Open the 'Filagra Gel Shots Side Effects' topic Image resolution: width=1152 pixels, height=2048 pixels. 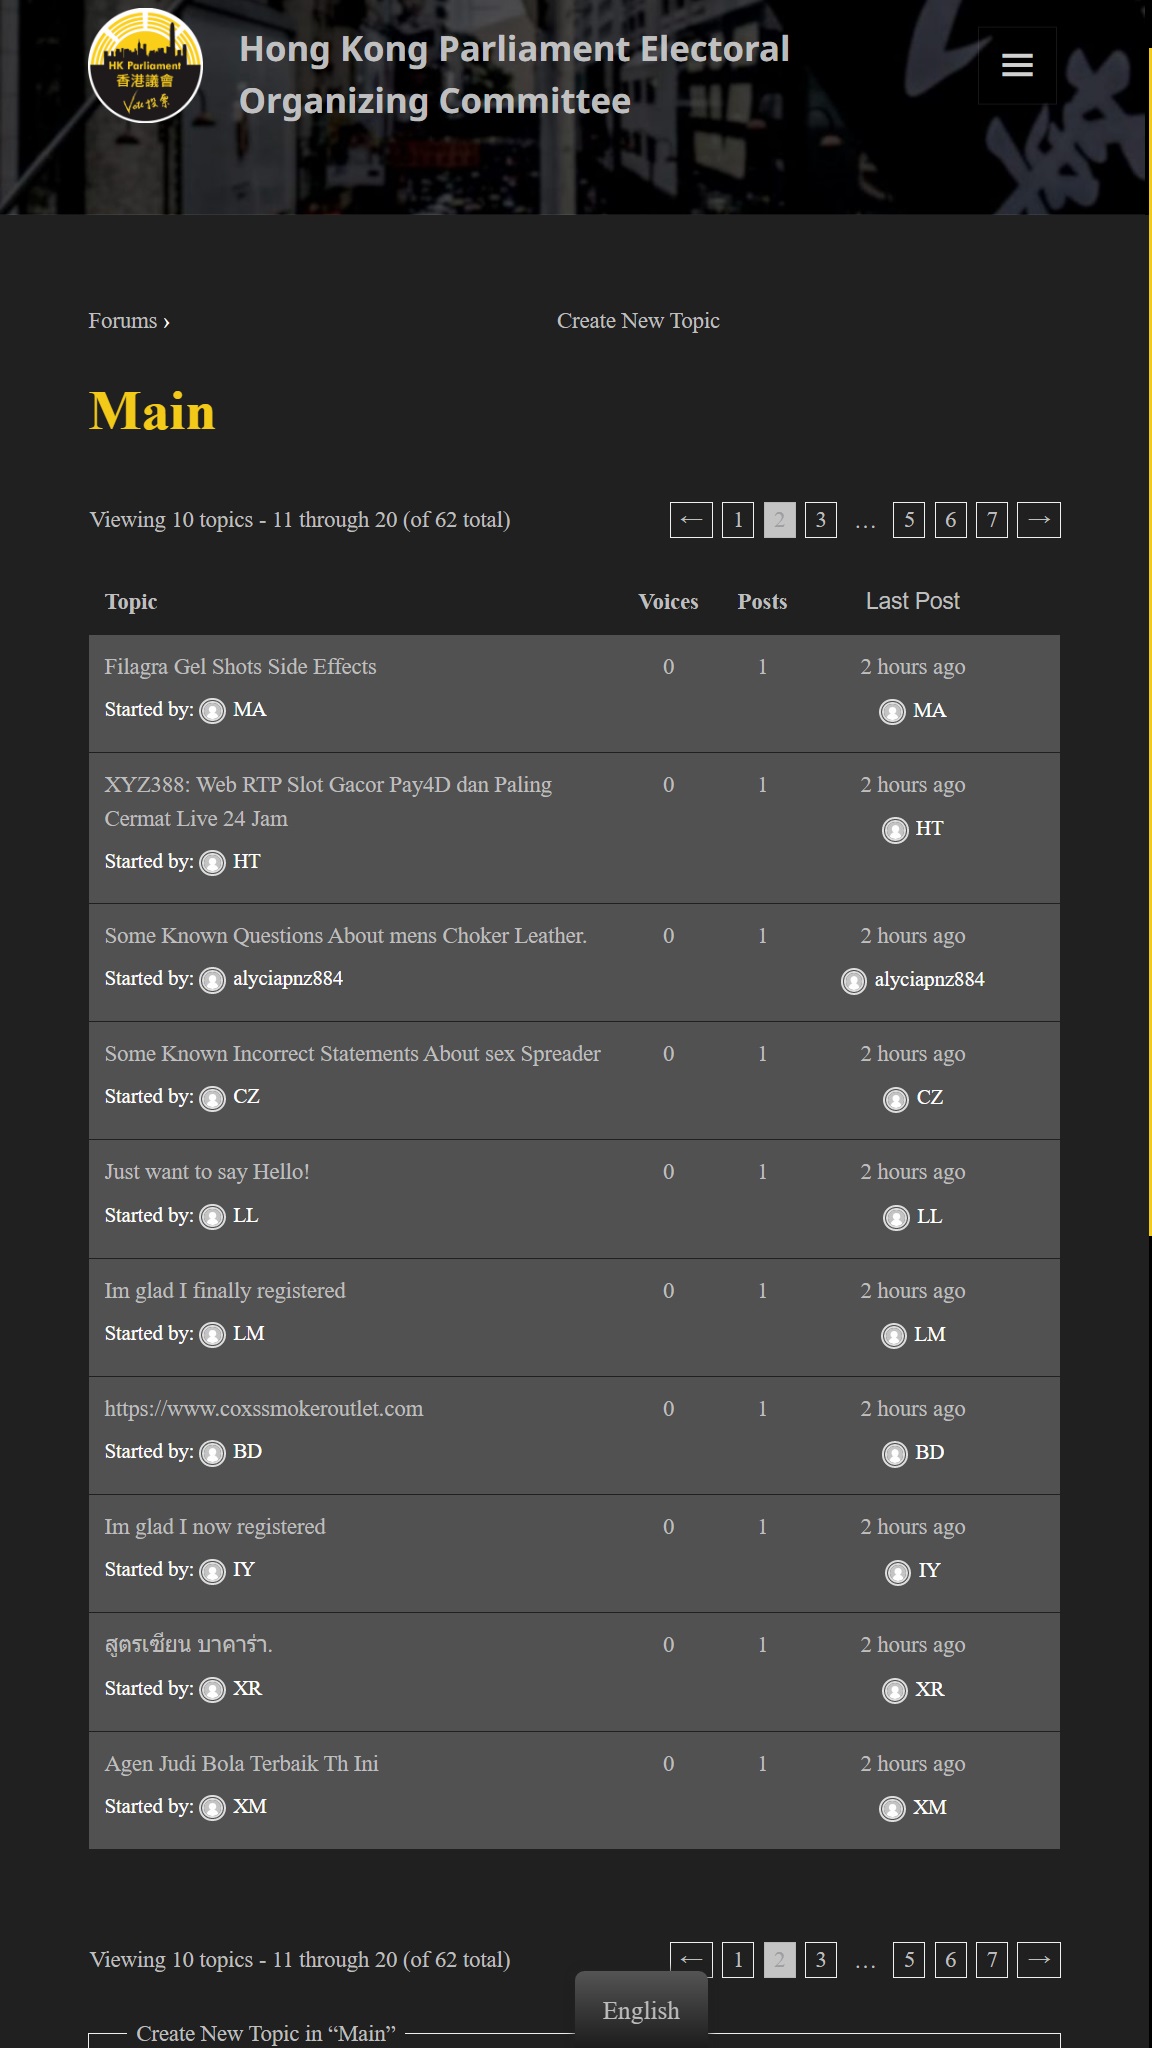(240, 667)
